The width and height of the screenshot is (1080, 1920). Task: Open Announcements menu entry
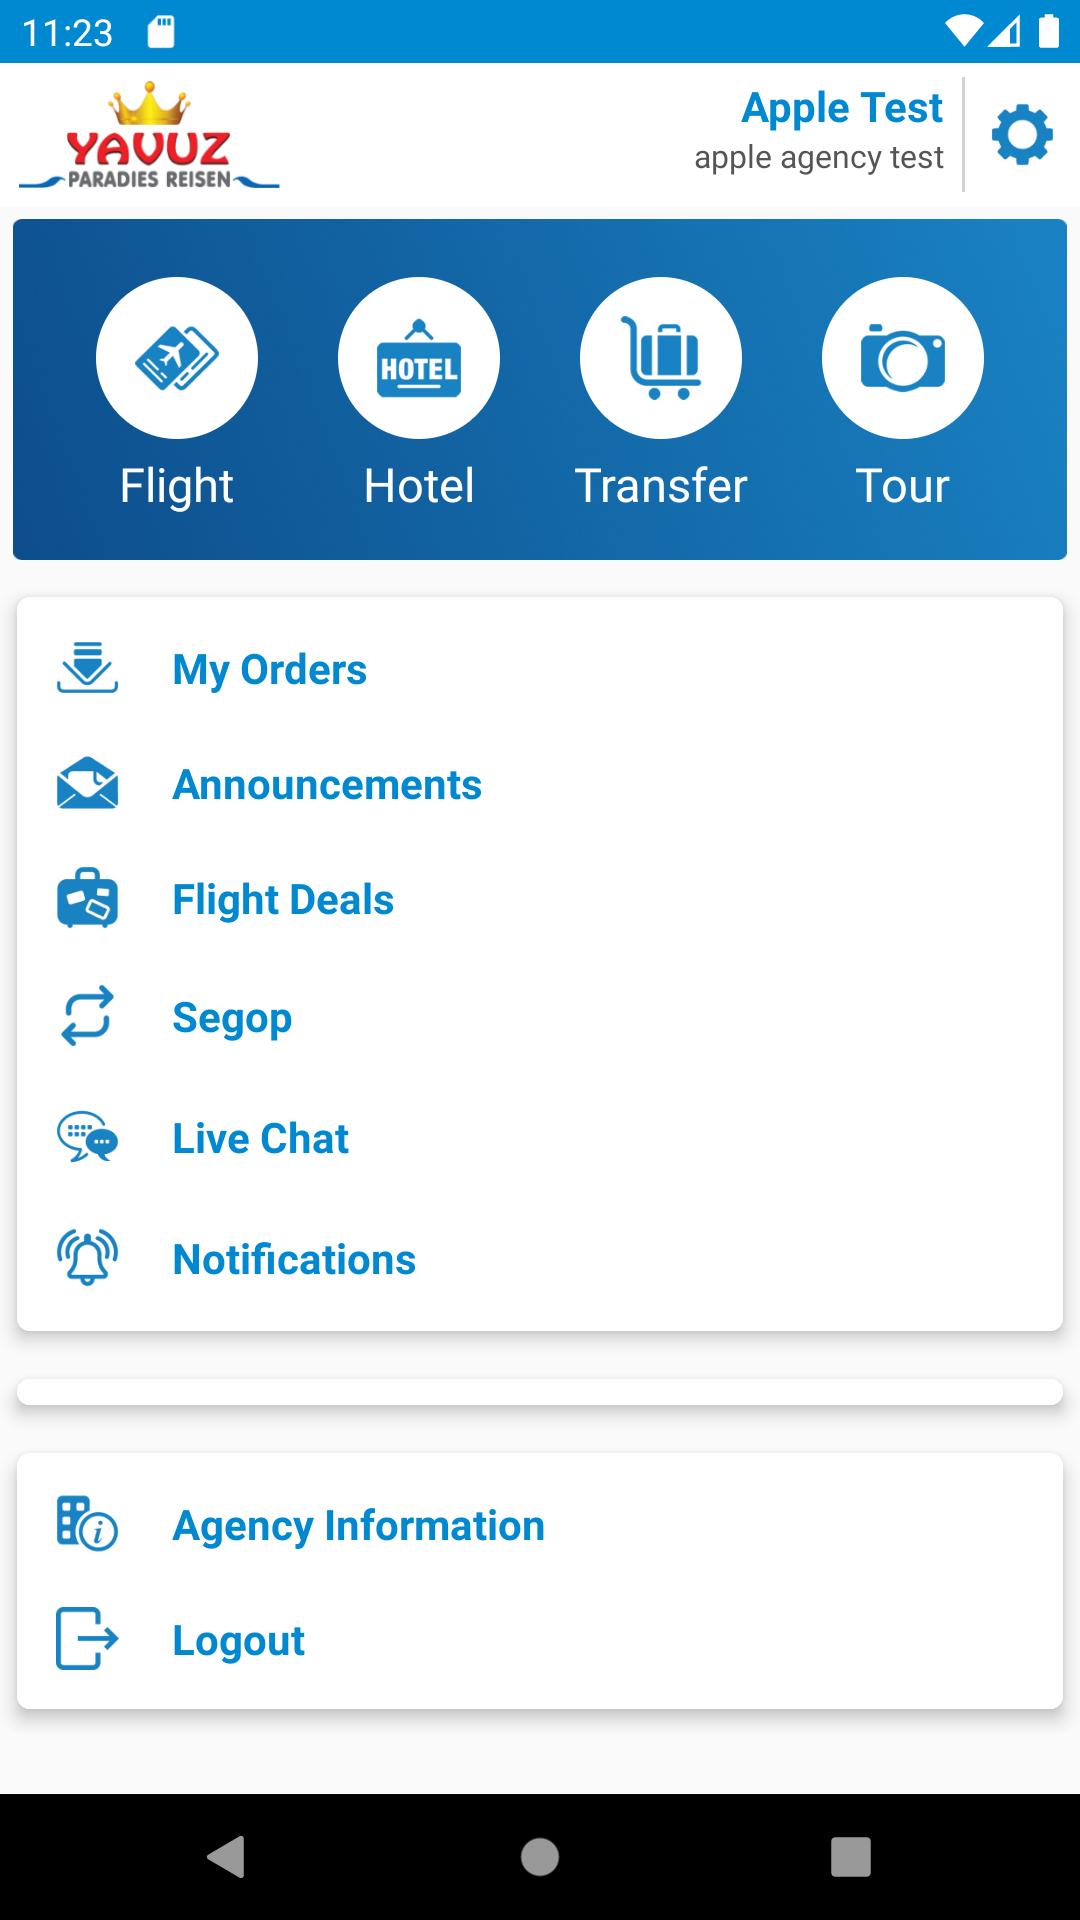(540, 784)
